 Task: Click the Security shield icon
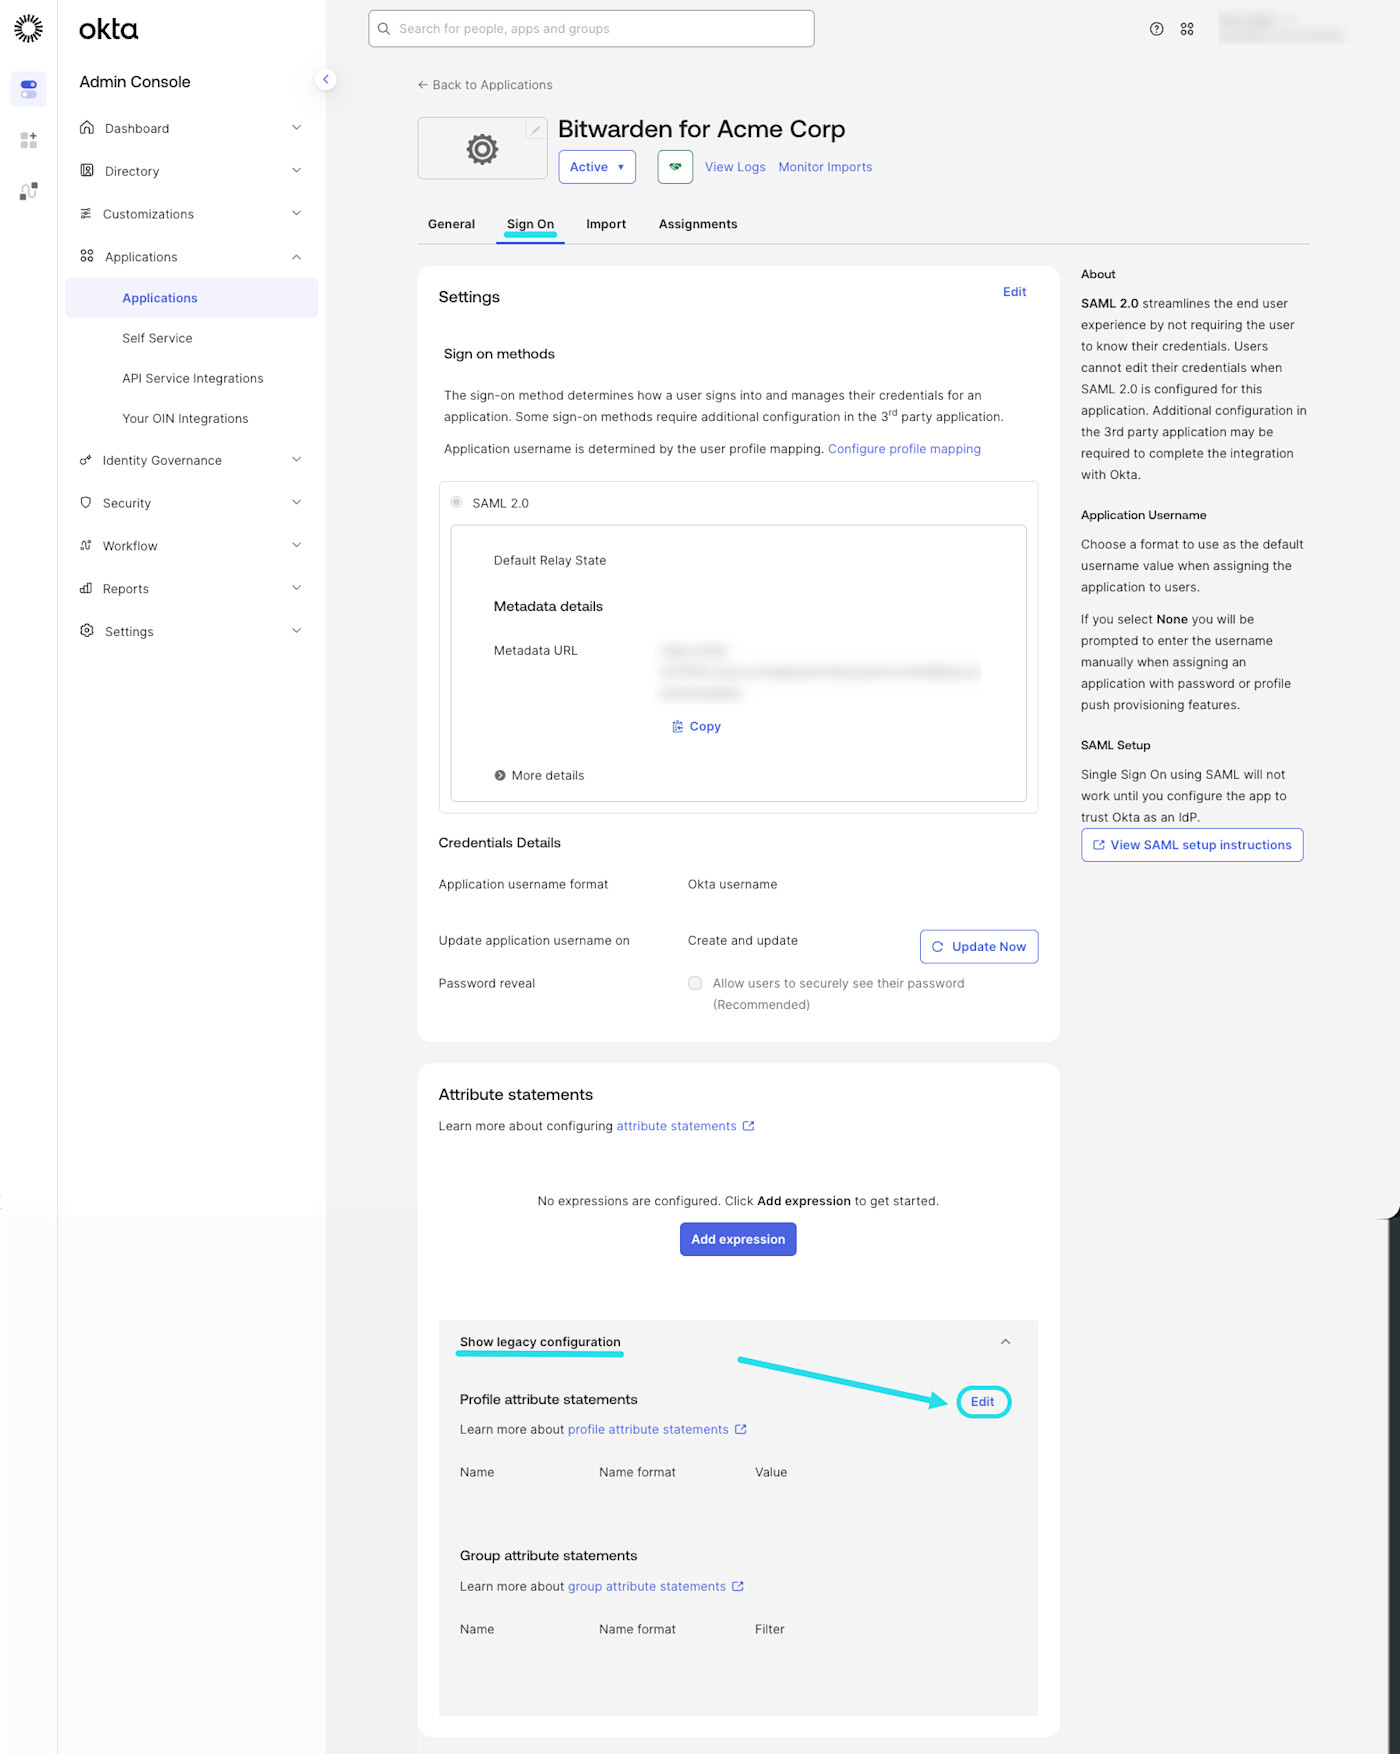(86, 503)
